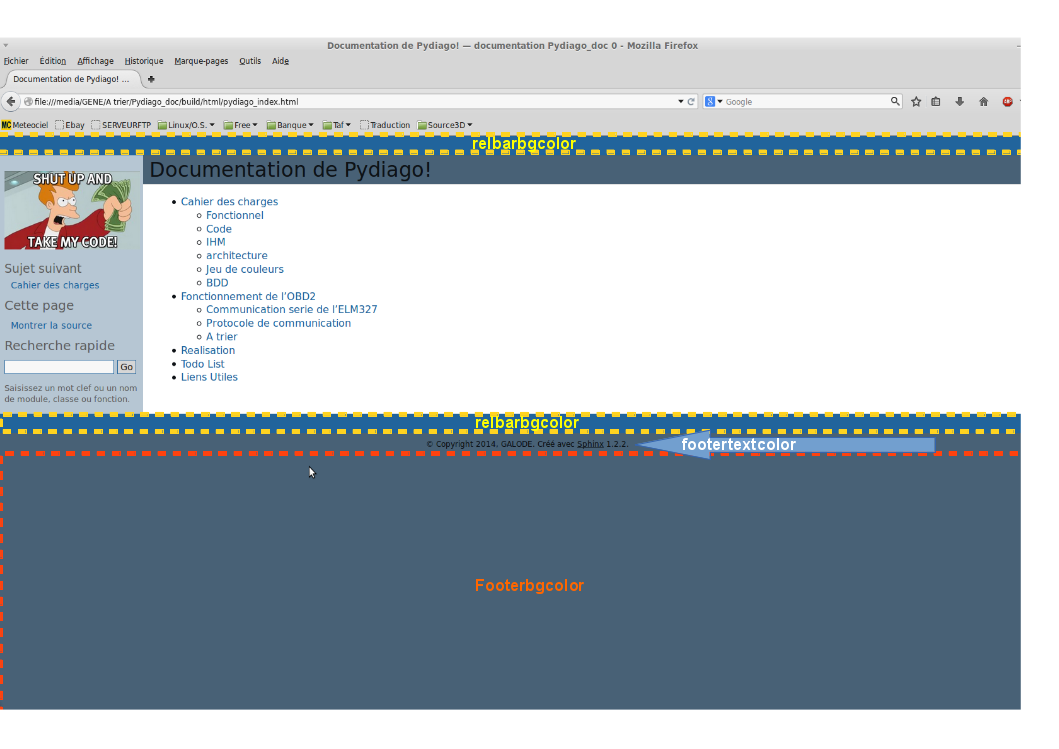Reload the page with the refresh icon
1059x749 pixels.
tap(691, 101)
